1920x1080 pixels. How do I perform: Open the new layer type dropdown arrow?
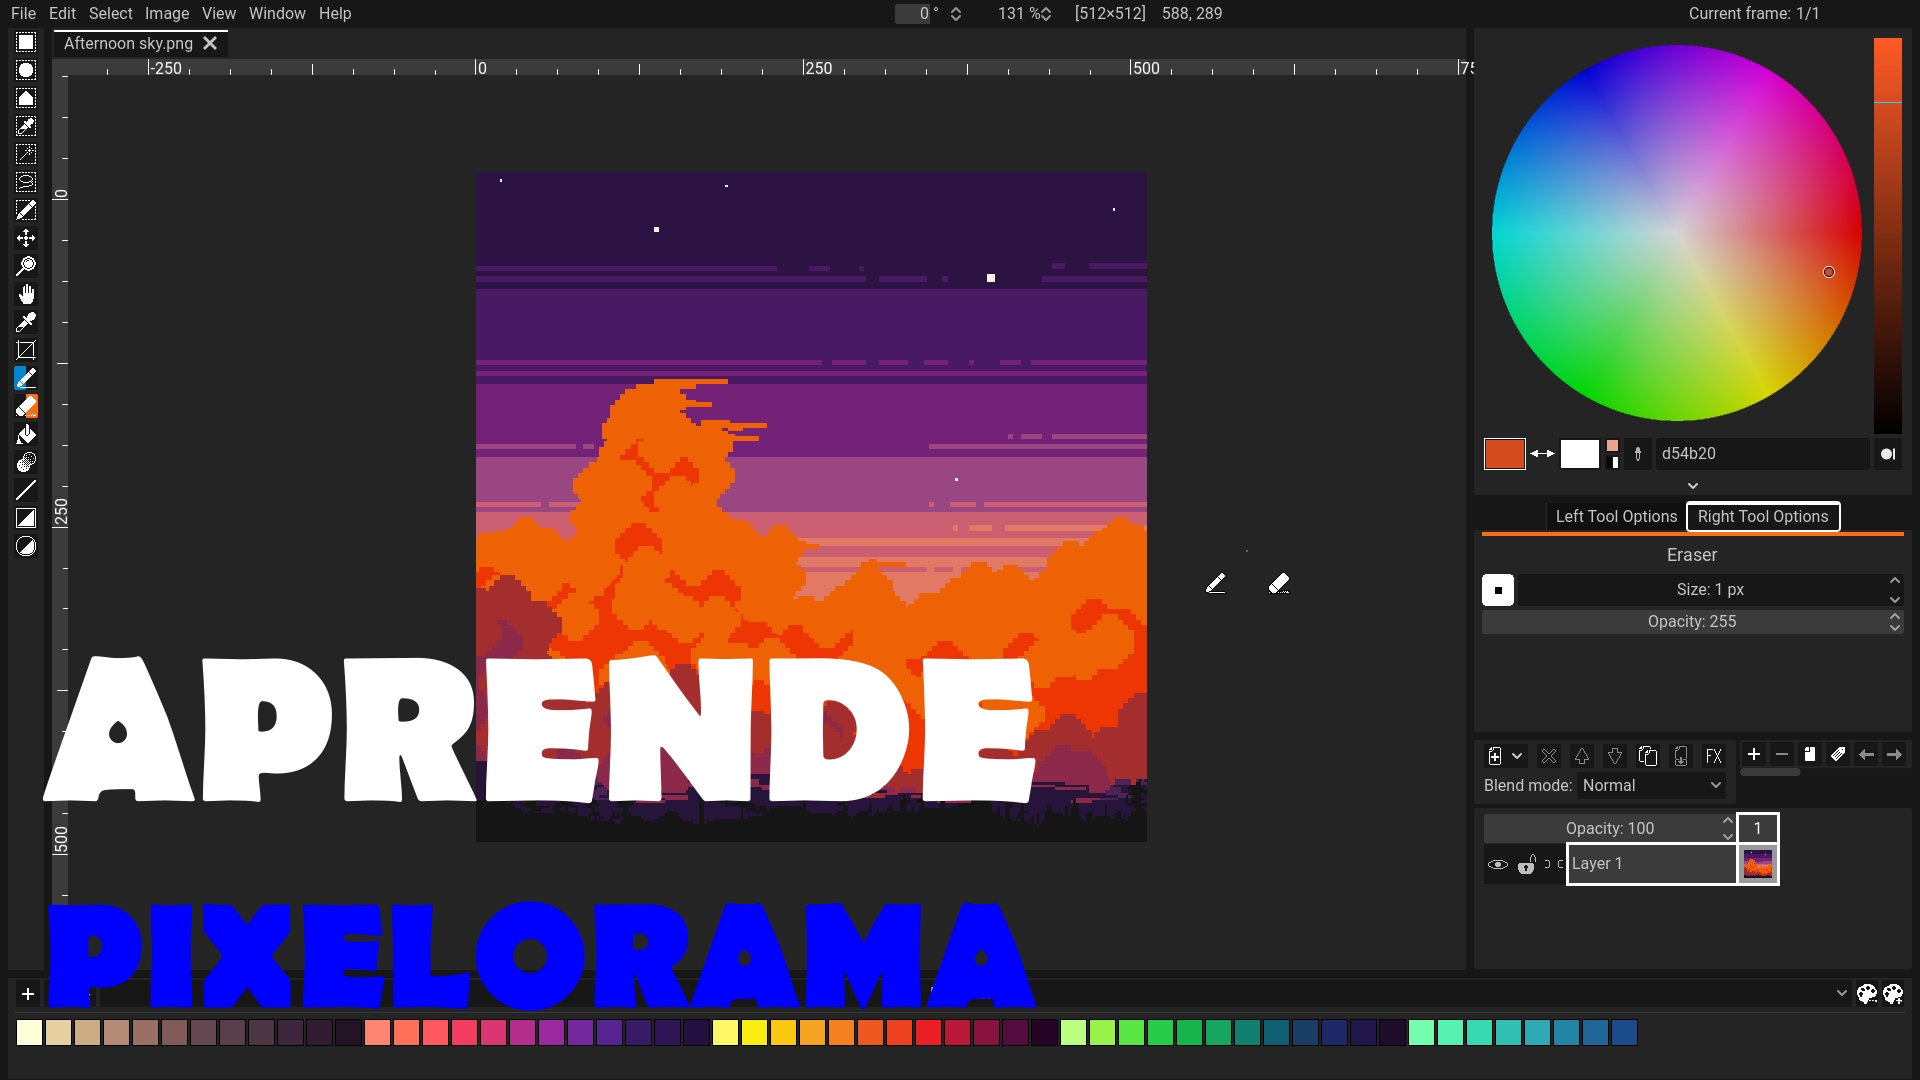pyautogui.click(x=1517, y=756)
